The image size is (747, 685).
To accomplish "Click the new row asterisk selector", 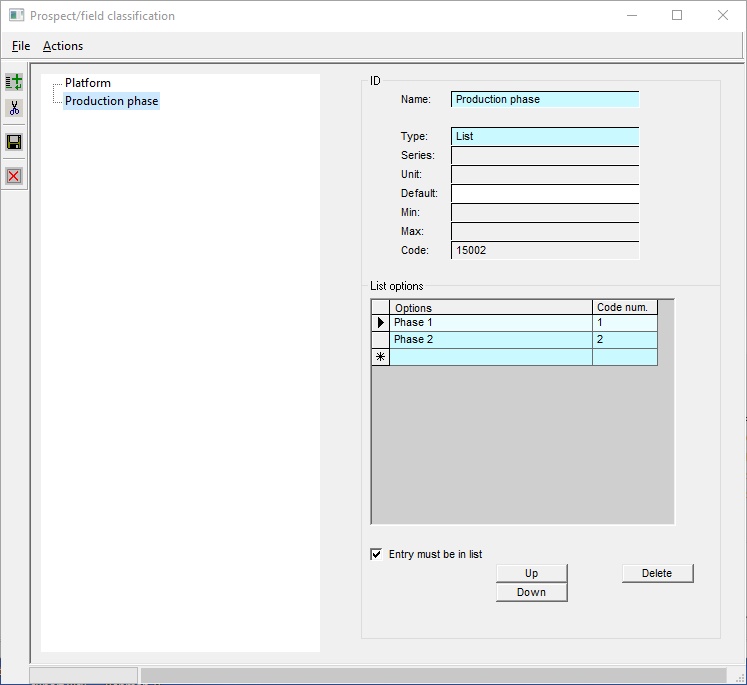I will pos(380,357).
